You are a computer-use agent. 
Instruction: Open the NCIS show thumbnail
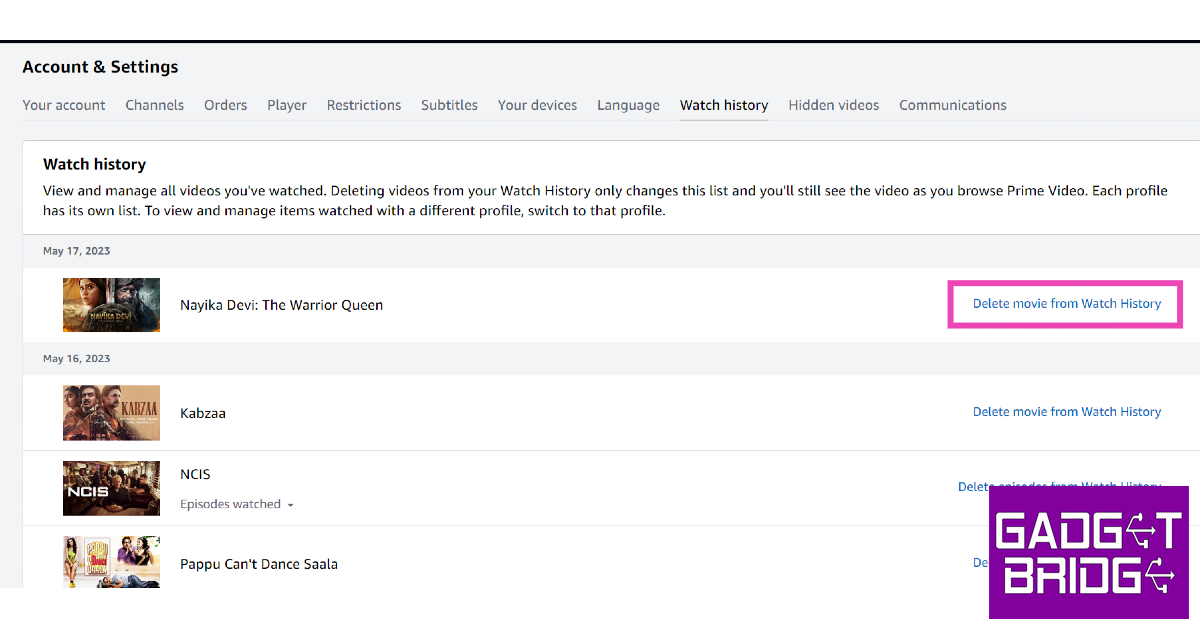pos(111,488)
